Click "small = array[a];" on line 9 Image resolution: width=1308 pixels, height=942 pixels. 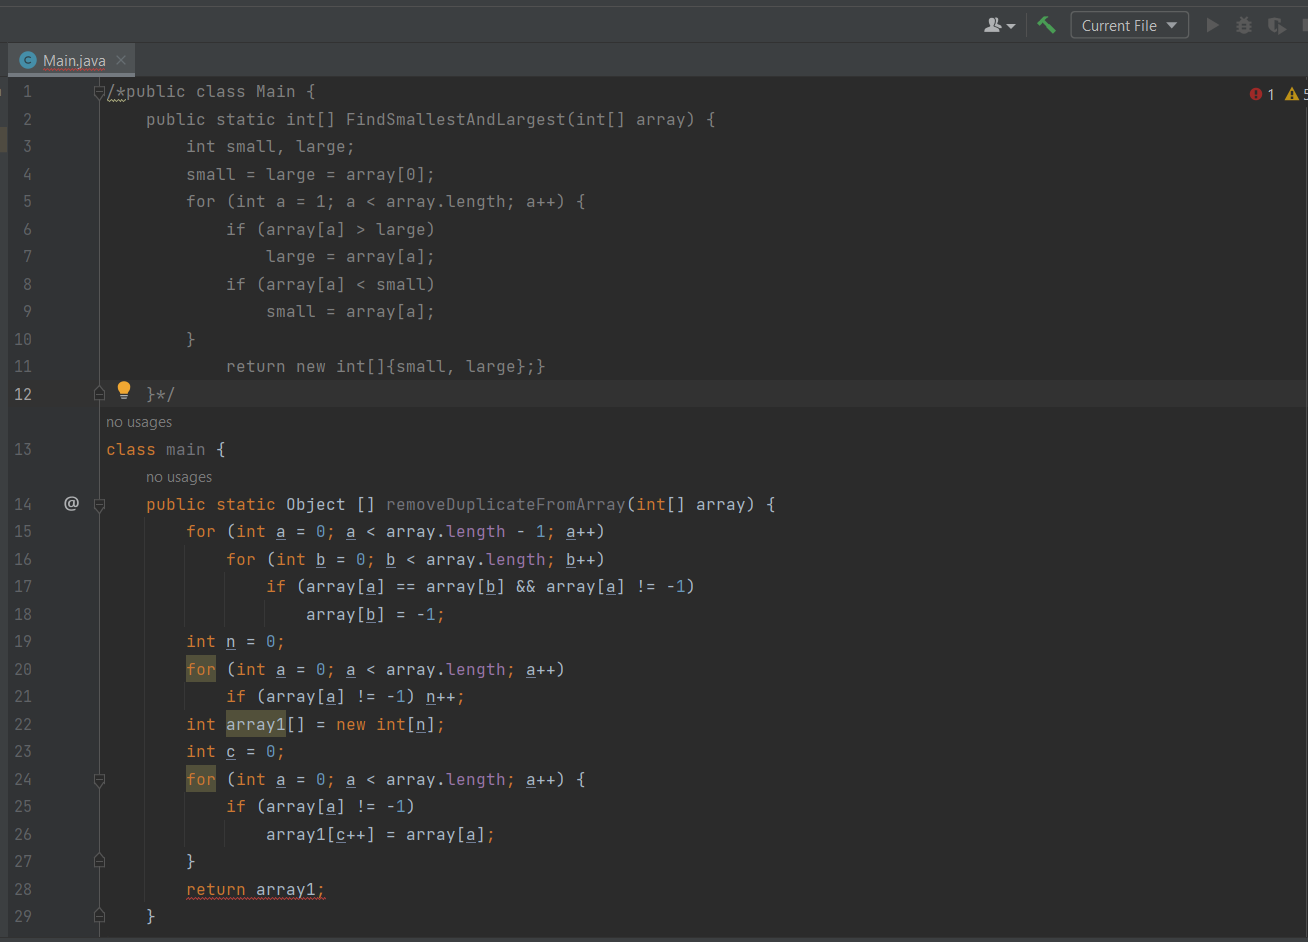pyautogui.click(x=351, y=312)
